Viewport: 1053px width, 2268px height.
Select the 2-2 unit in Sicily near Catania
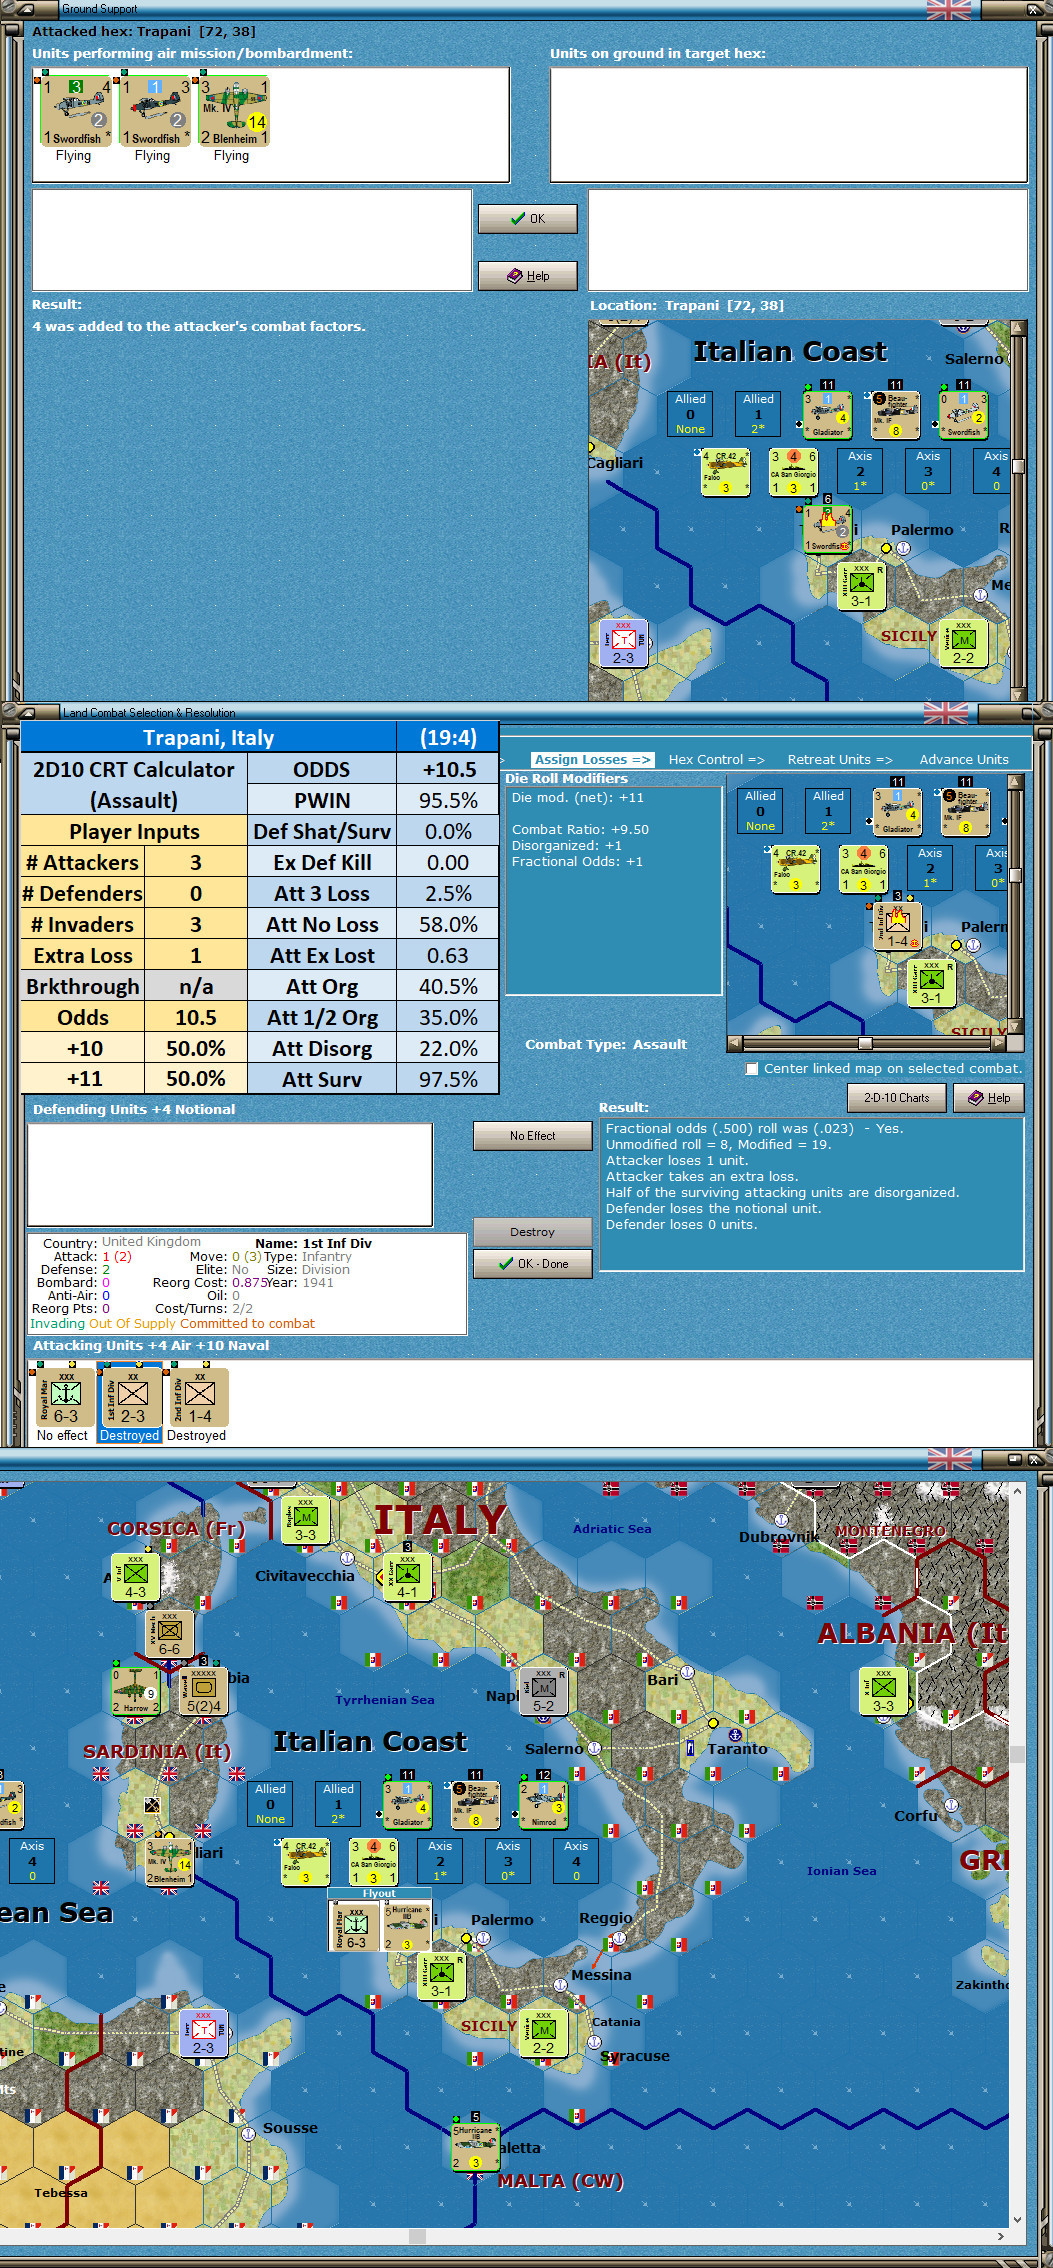click(x=543, y=2032)
